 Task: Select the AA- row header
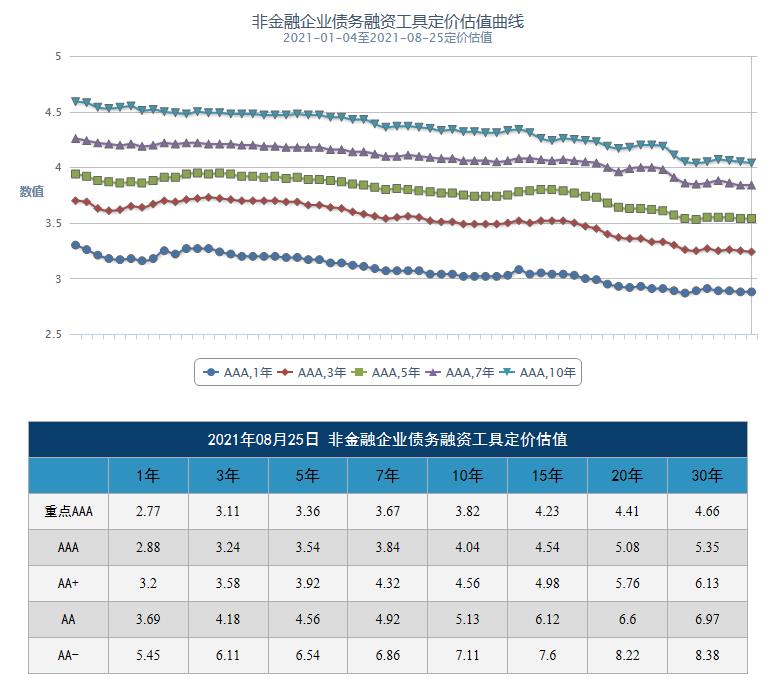[68, 655]
